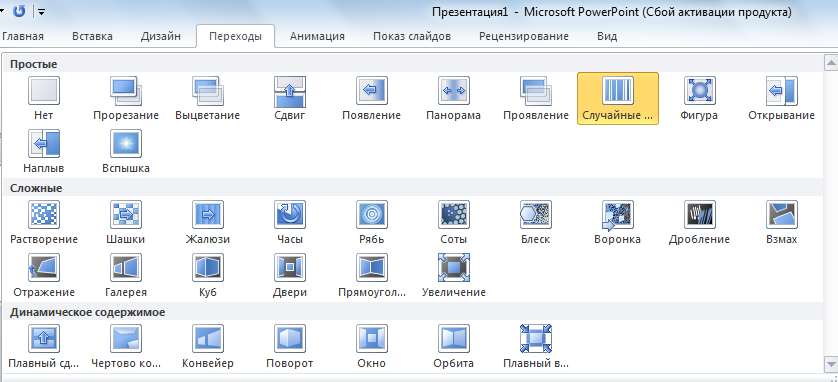Apply the Открывание transition
This screenshot has width=838, height=382.
pyautogui.click(x=781, y=98)
